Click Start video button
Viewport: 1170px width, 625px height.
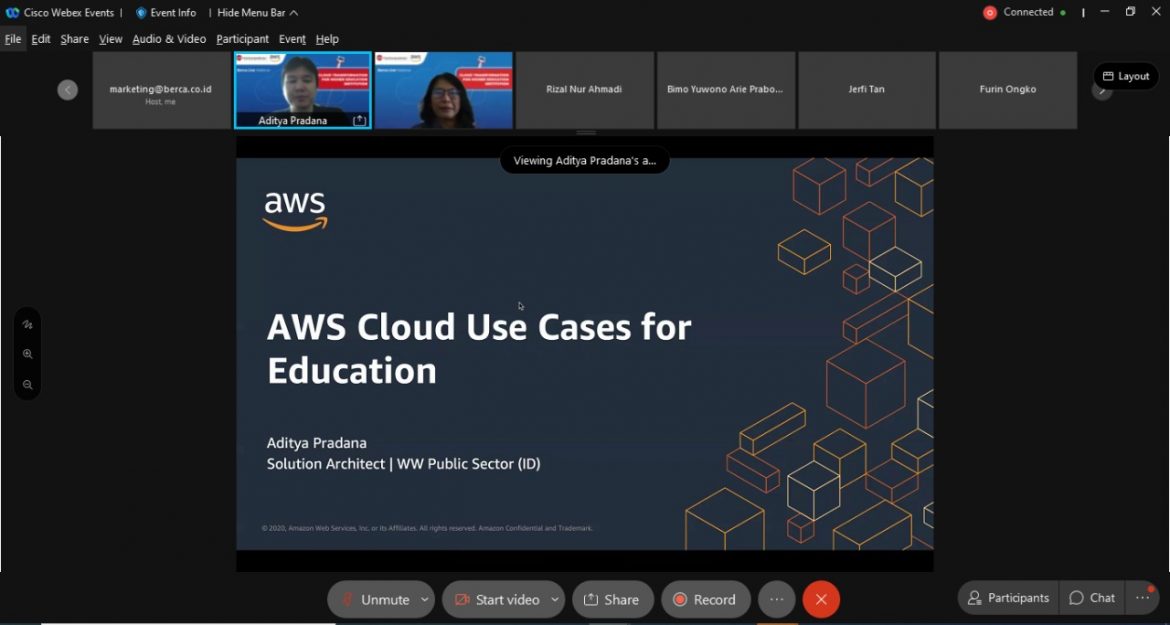497,600
